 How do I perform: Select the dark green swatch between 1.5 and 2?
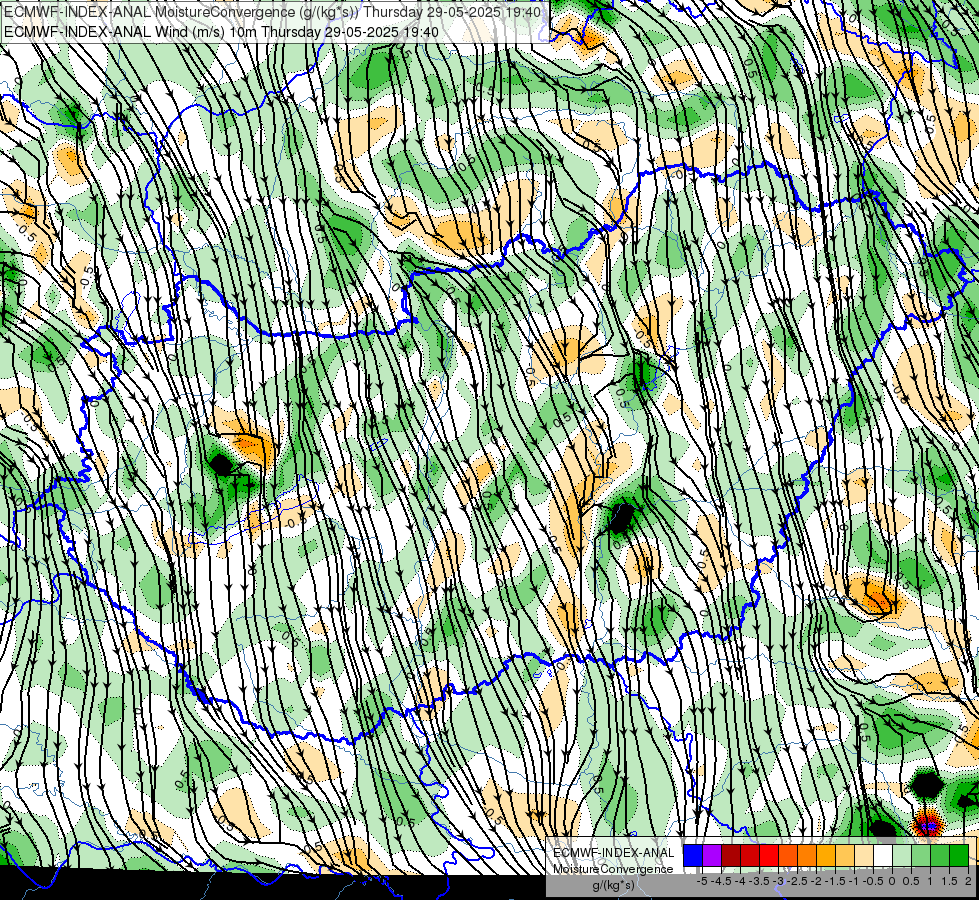coord(959,856)
